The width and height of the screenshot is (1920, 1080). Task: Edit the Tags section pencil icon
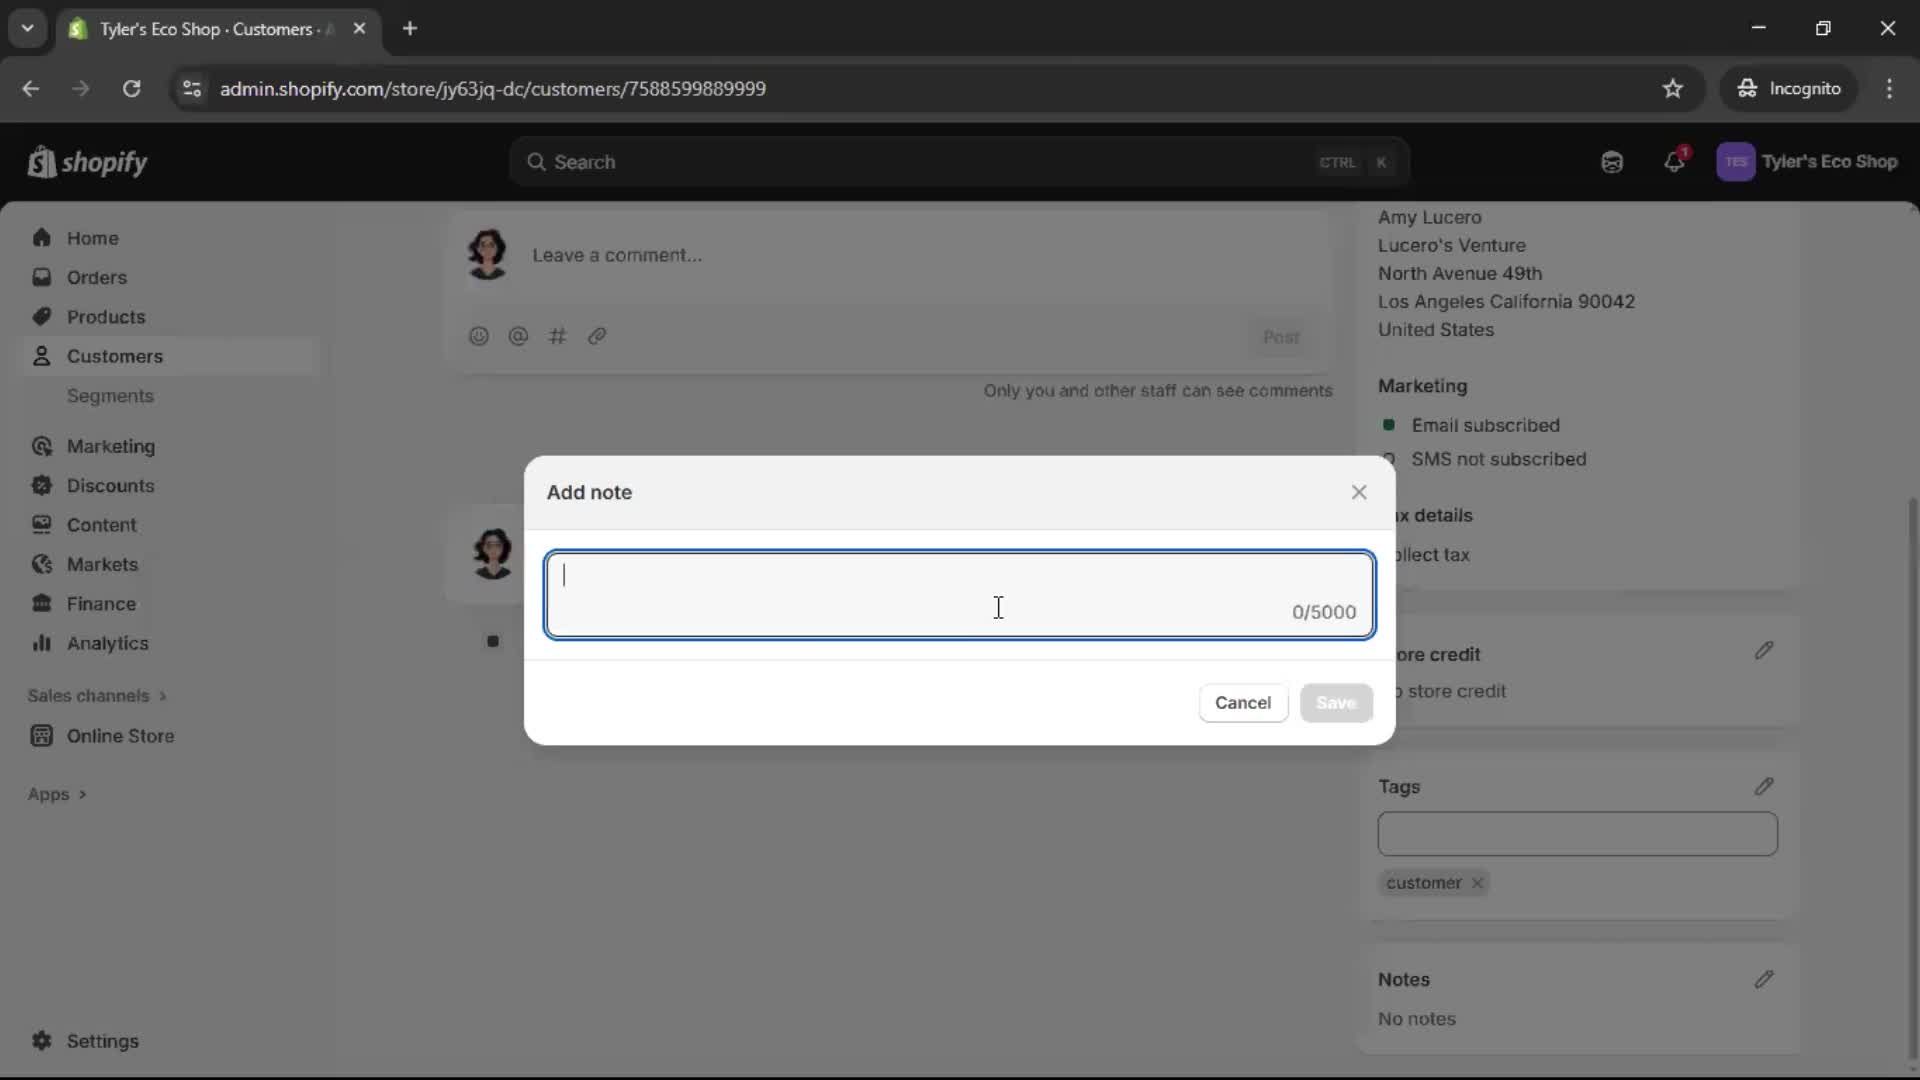click(1764, 786)
